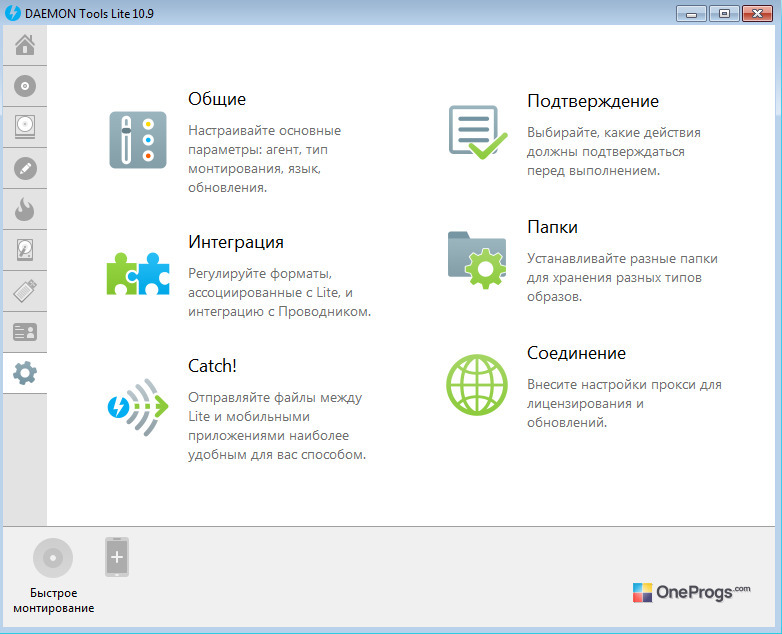Click the Быстрое монтирование label

(x=54, y=600)
